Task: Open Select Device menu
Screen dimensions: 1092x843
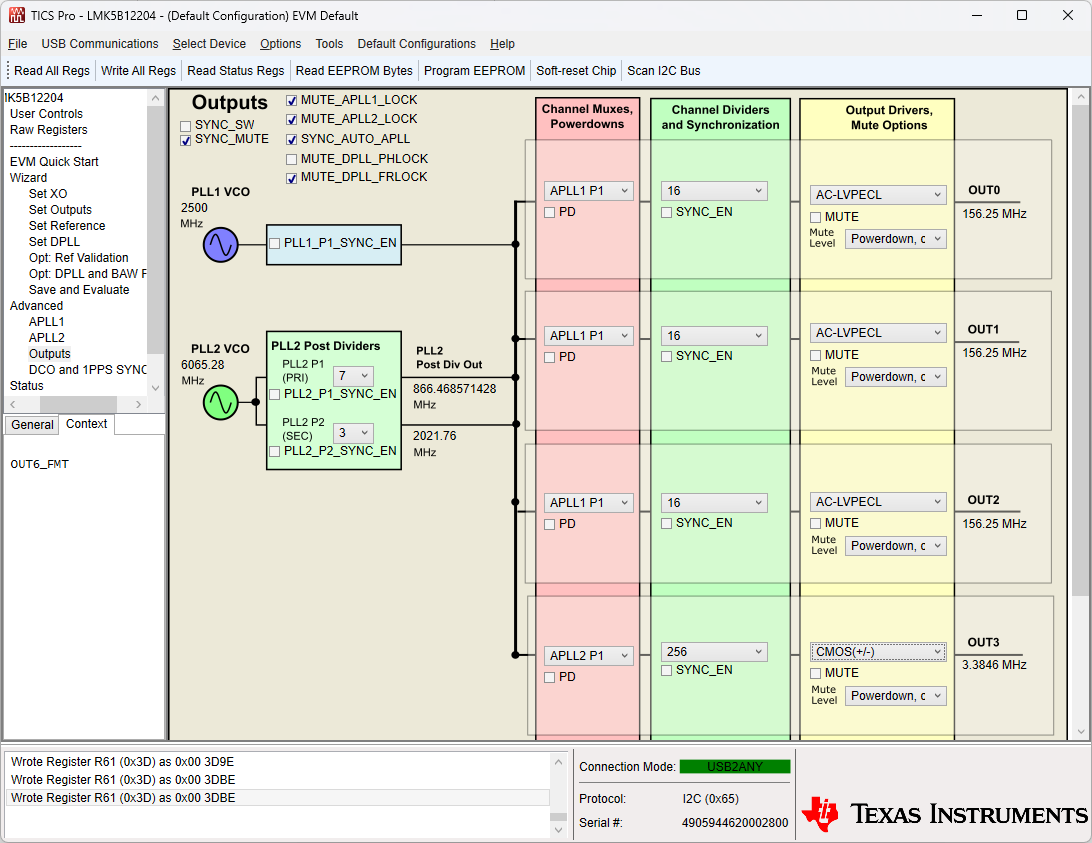Action: coord(209,44)
